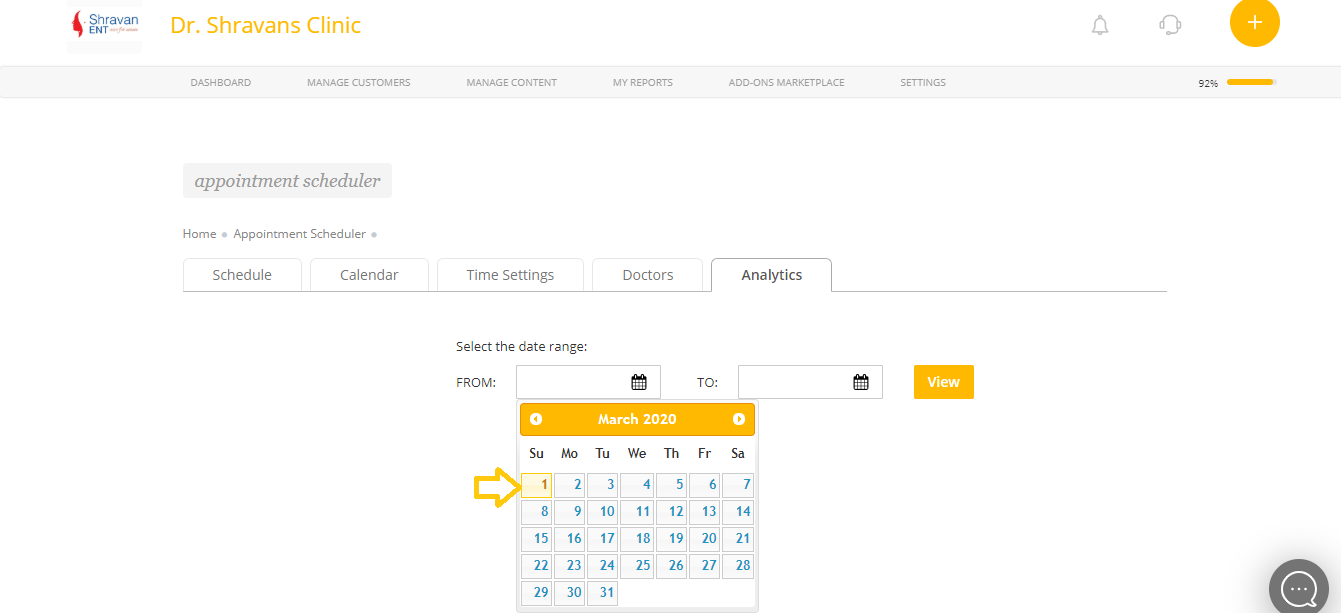Pick date 14 in March calendar
Image resolution: width=1341 pixels, height=613 pixels.
click(x=738, y=512)
